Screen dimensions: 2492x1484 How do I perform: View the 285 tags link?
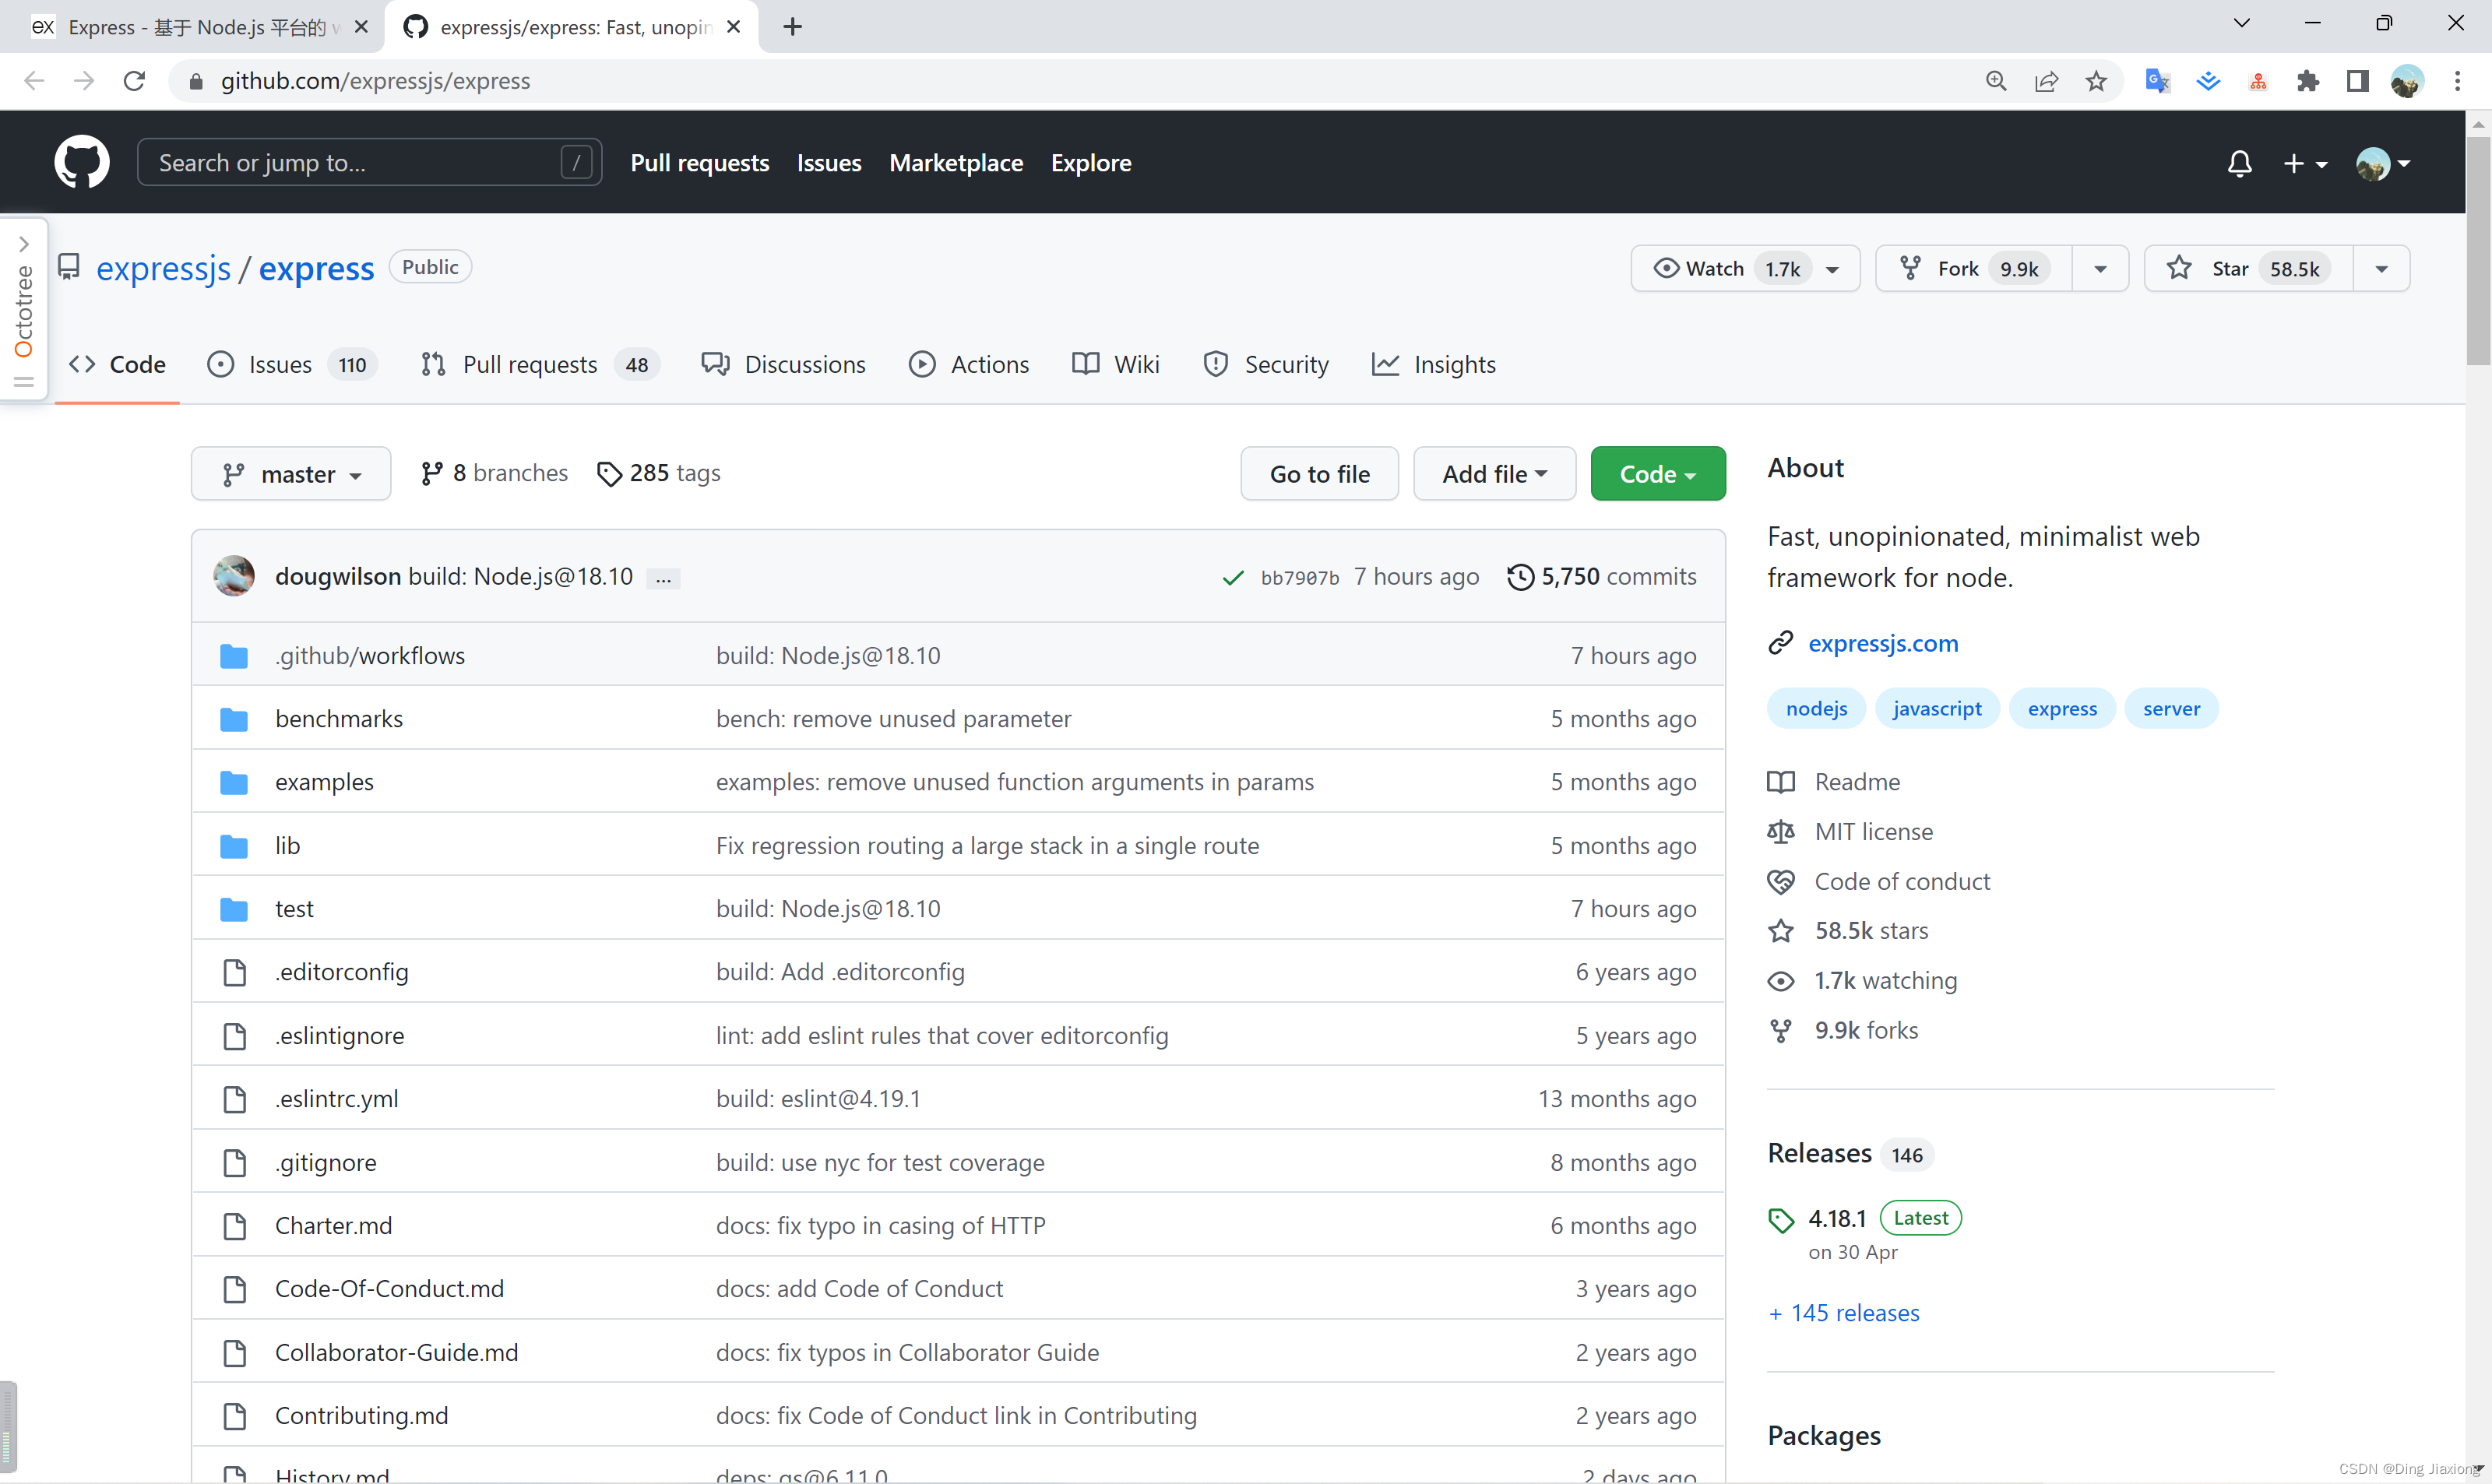pyautogui.click(x=658, y=473)
